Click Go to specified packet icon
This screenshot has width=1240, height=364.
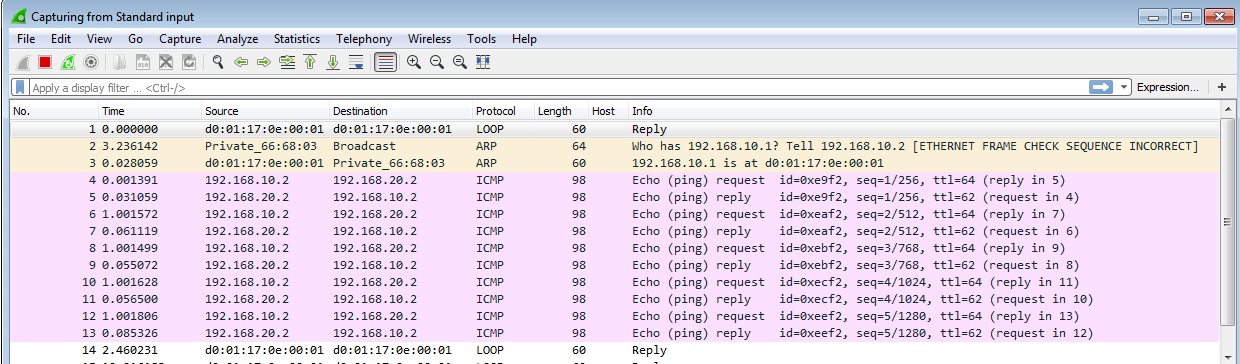(288, 62)
